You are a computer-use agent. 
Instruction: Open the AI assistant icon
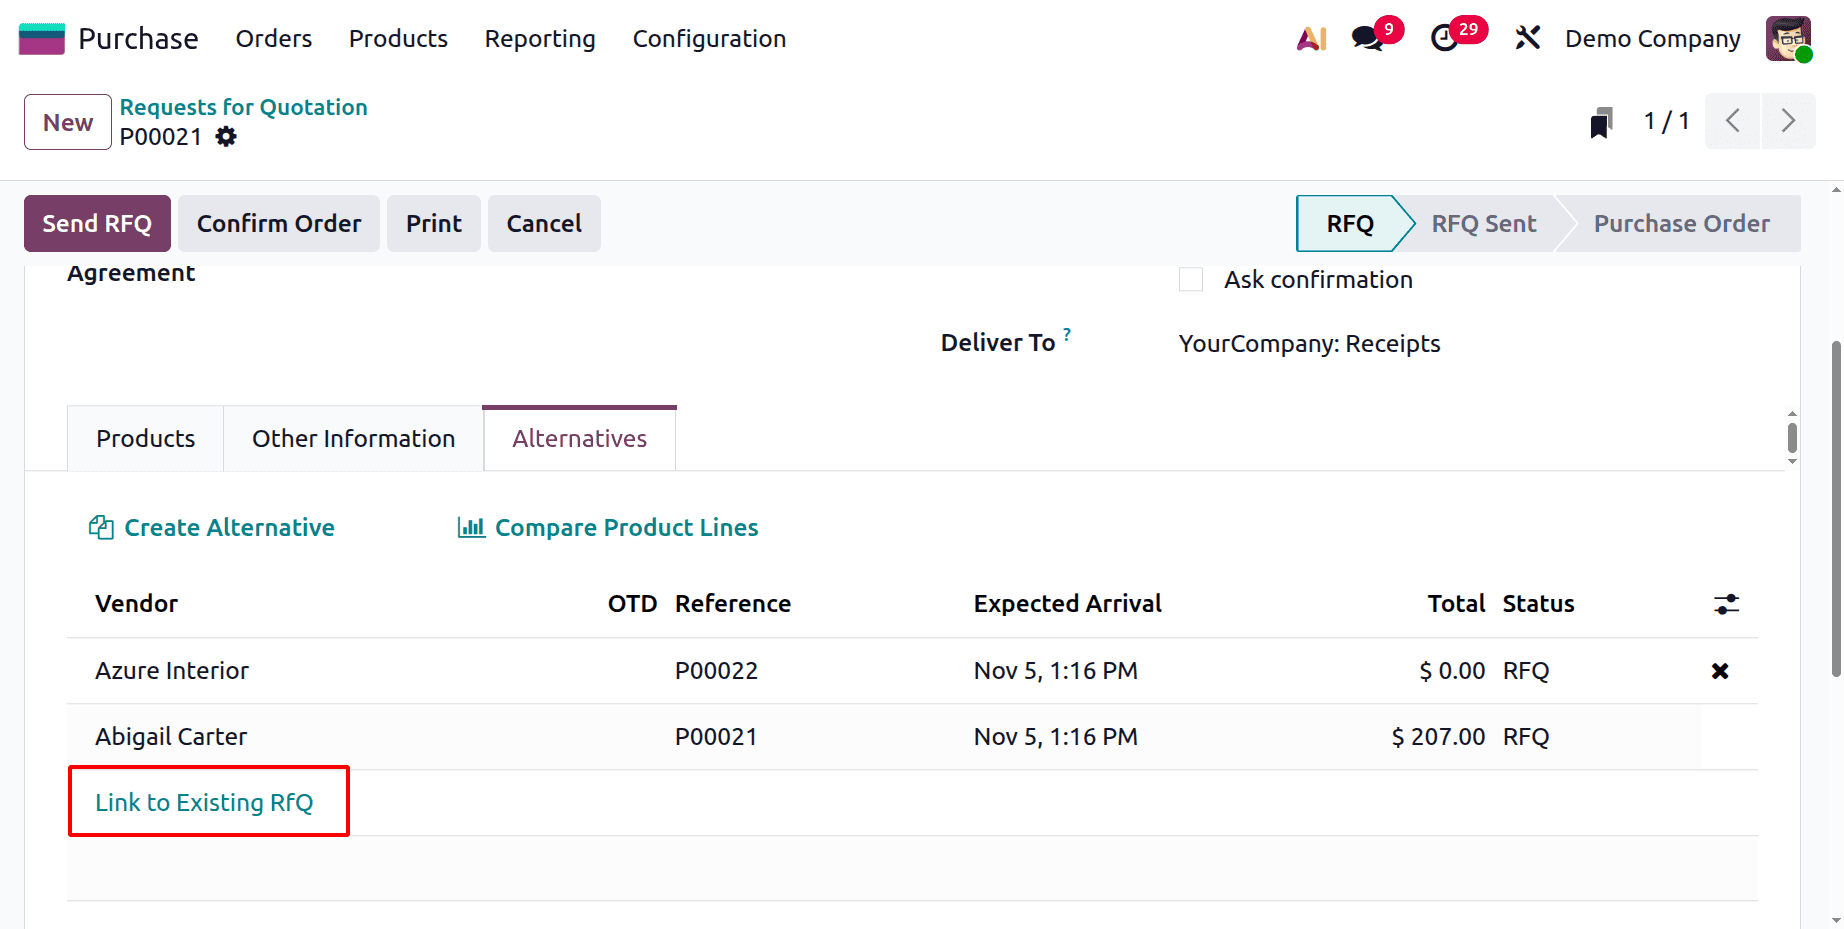1311,38
